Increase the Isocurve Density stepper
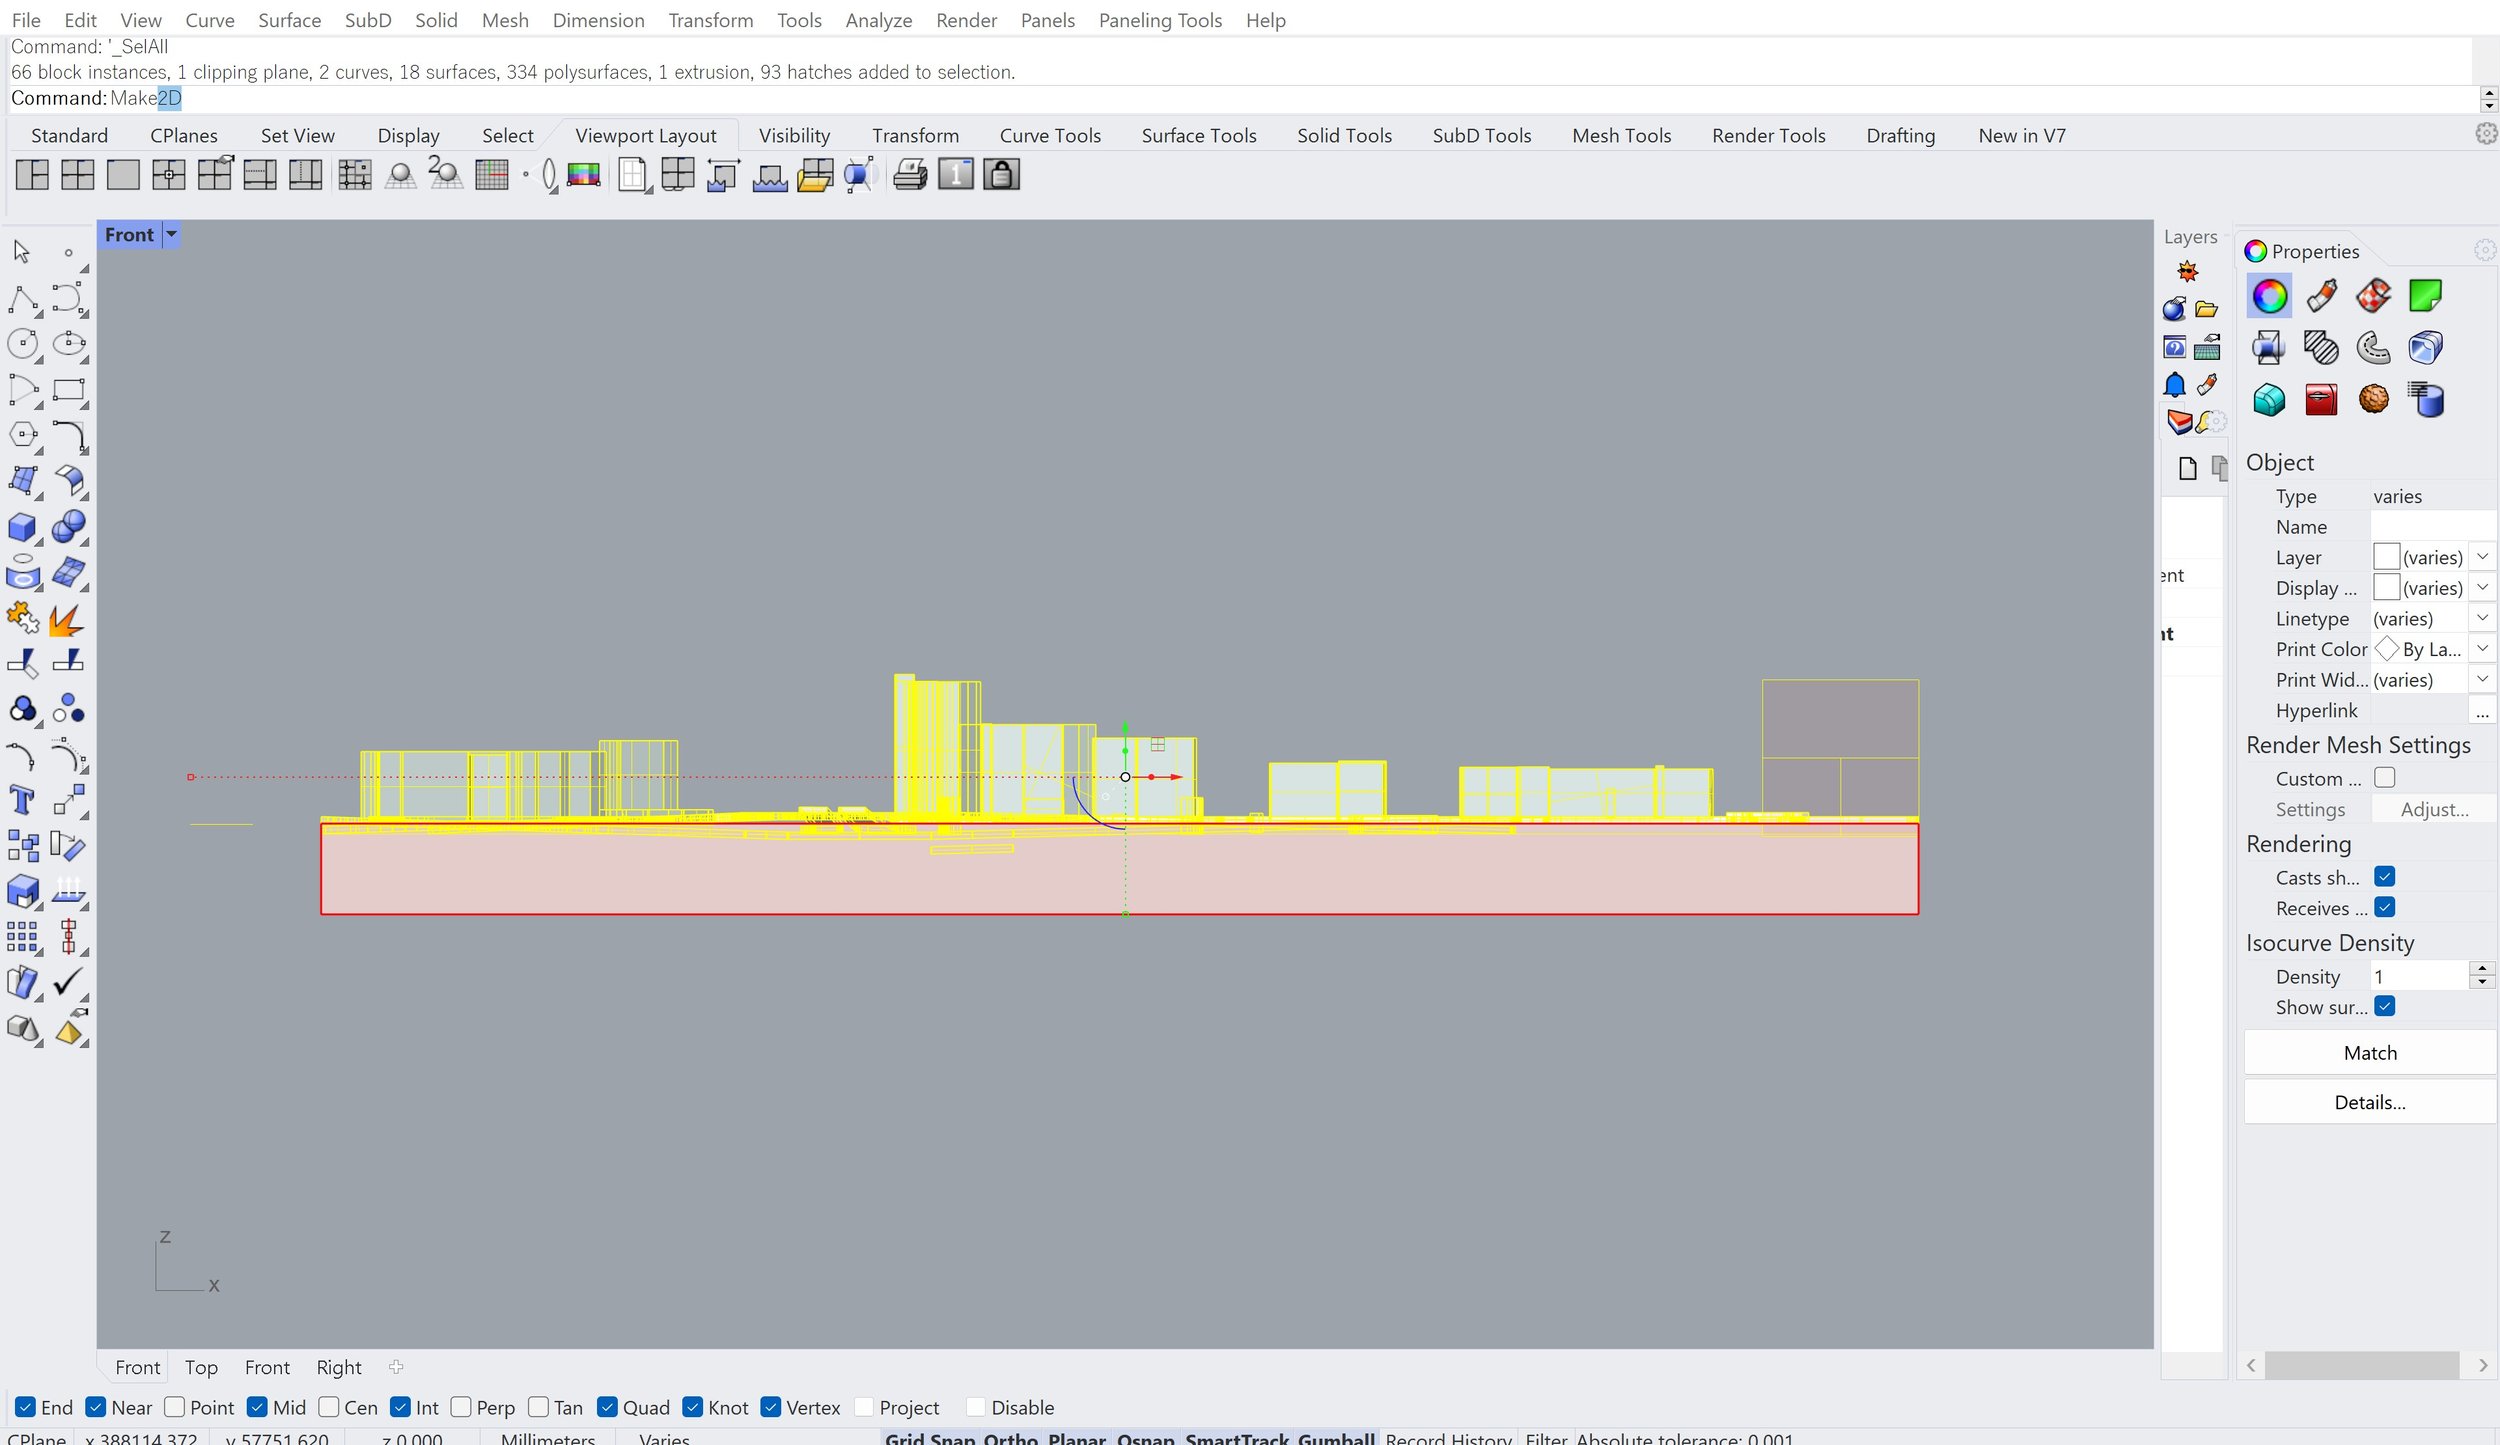 click(x=2482, y=968)
